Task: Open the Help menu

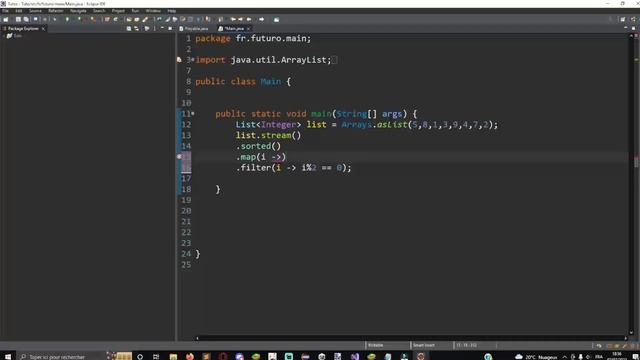Action: click(172, 11)
